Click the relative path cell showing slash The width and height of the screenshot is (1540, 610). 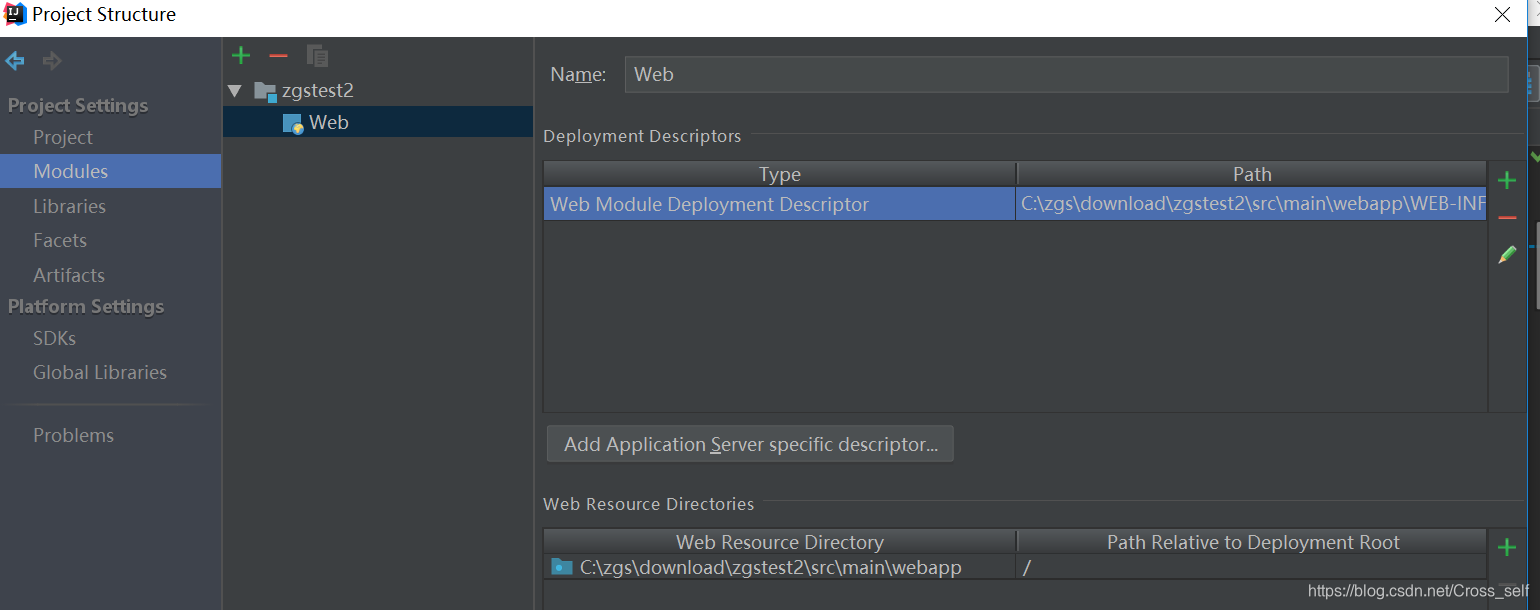(1251, 567)
